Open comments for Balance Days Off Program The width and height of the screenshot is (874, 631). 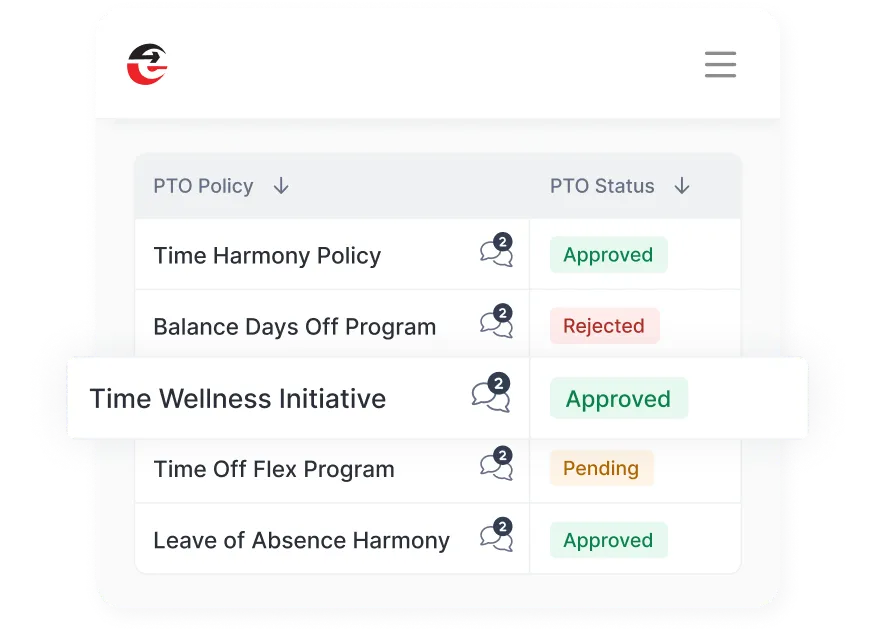(x=496, y=323)
